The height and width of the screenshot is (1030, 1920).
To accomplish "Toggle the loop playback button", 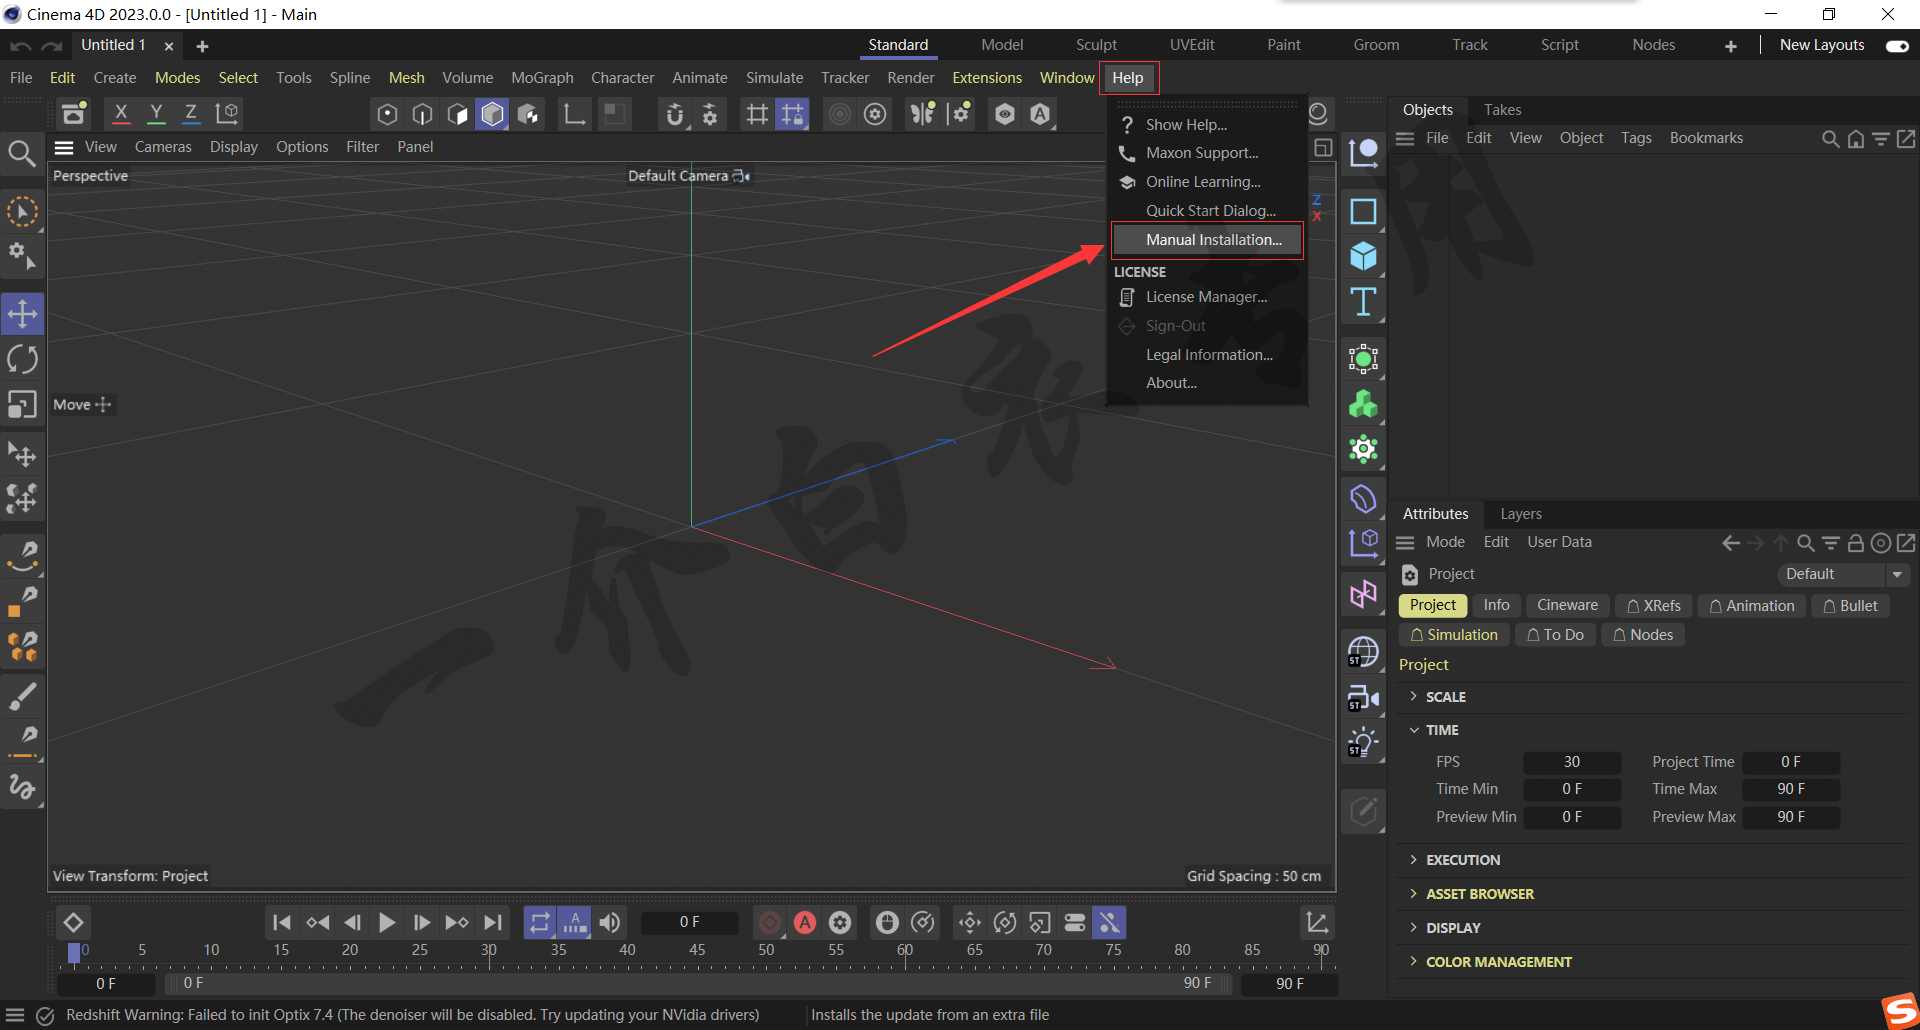I will coord(540,922).
